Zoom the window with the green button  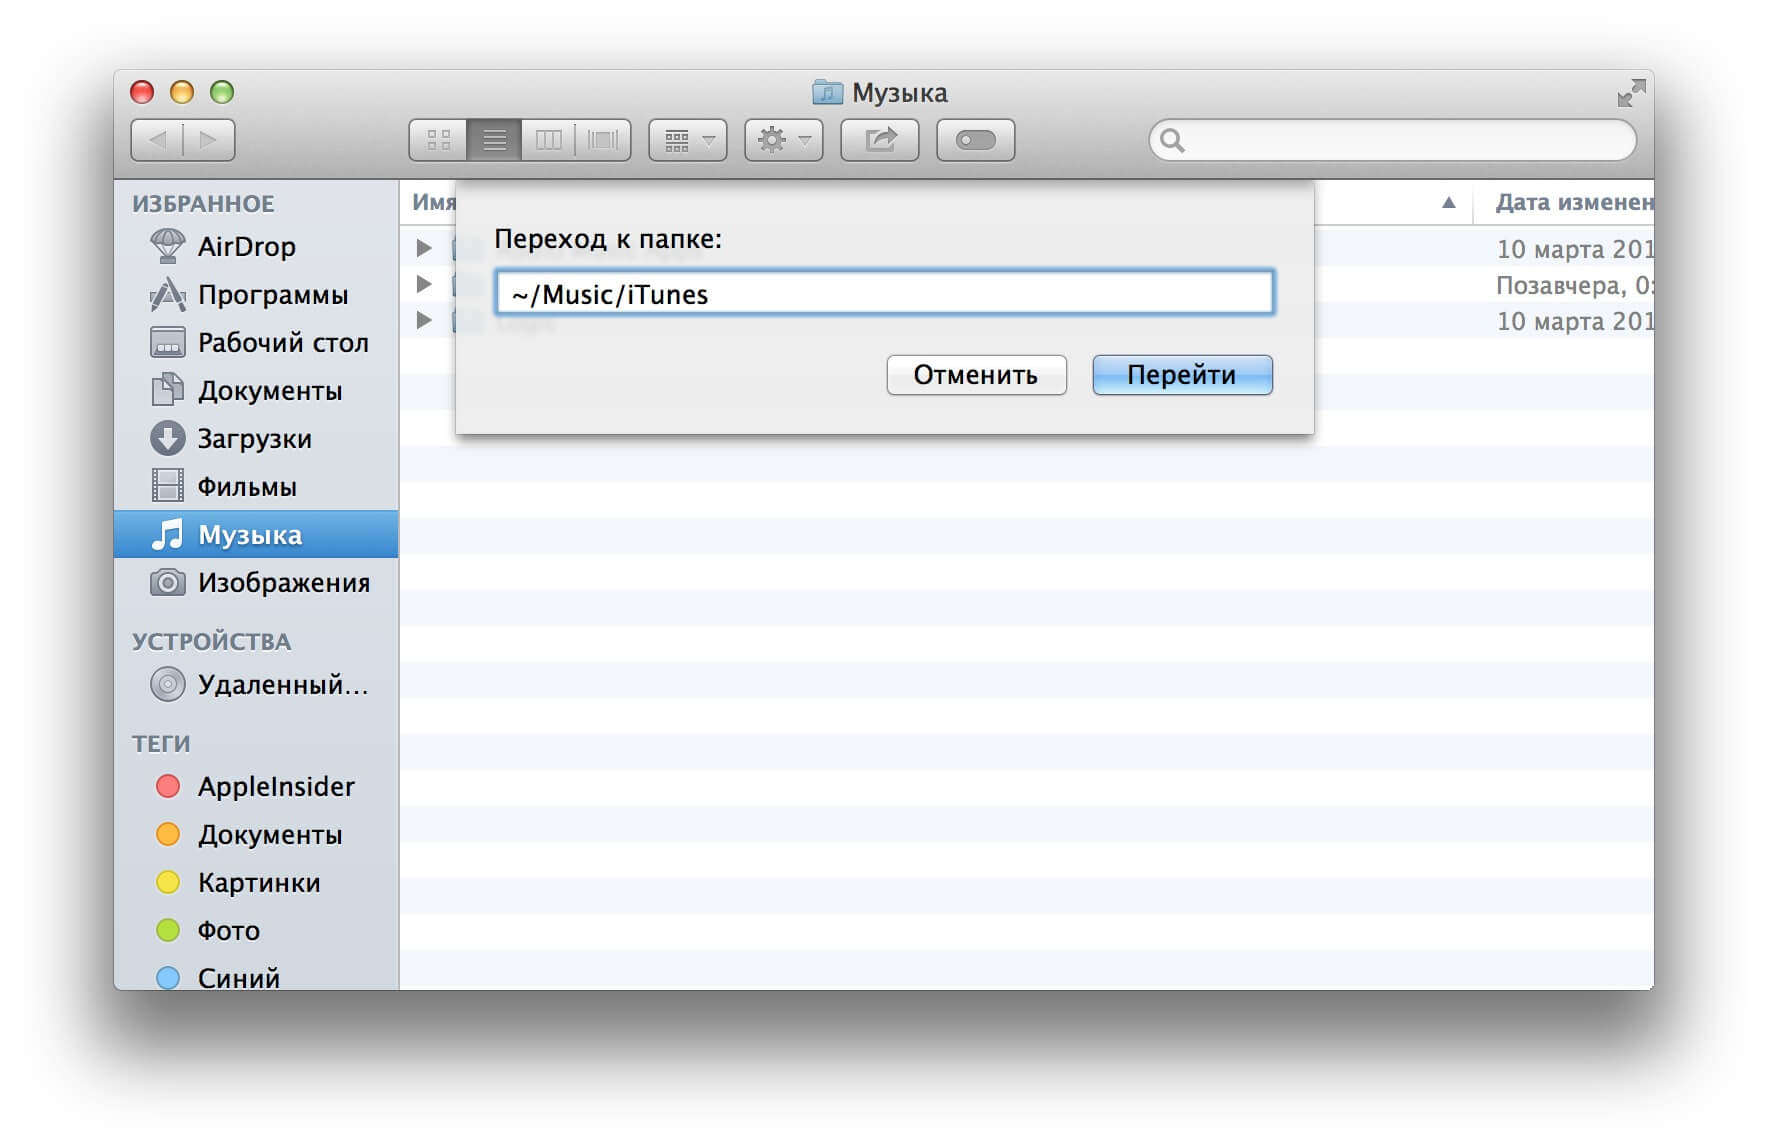222,92
